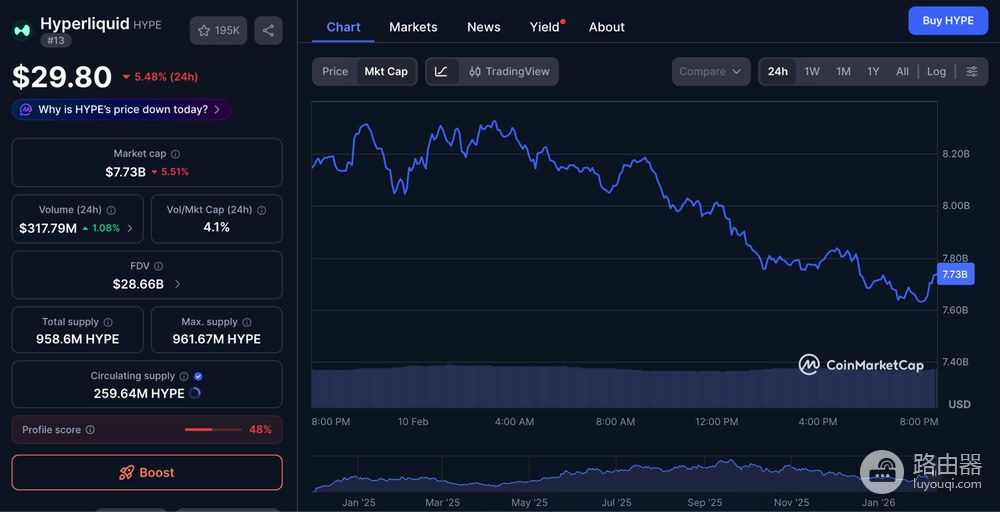Click the circulating supply progress ring
Viewport: 1000px width, 512px height.
(x=195, y=393)
